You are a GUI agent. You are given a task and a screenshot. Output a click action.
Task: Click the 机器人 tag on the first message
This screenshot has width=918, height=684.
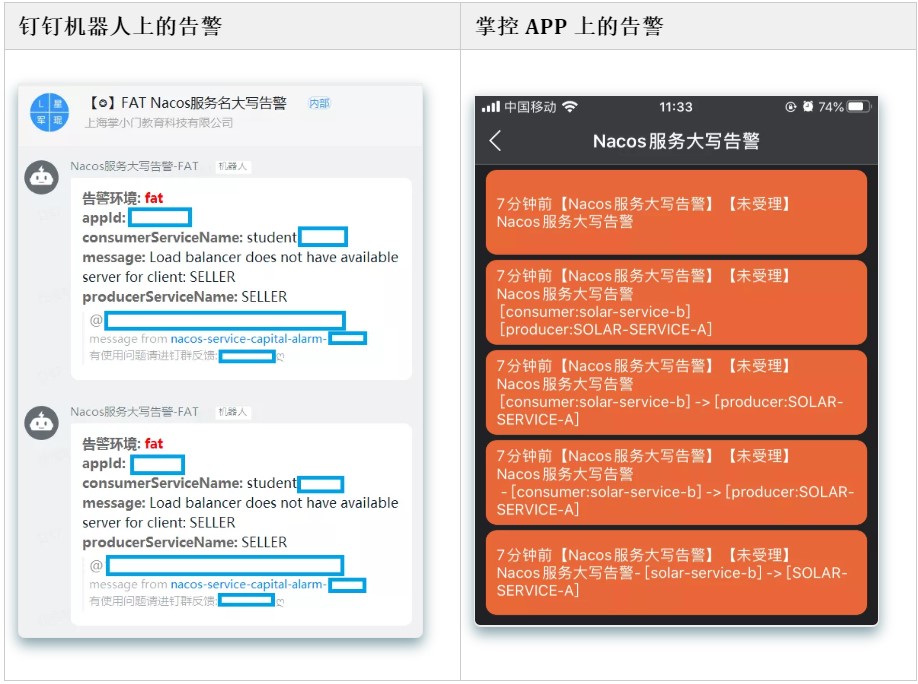[232, 166]
